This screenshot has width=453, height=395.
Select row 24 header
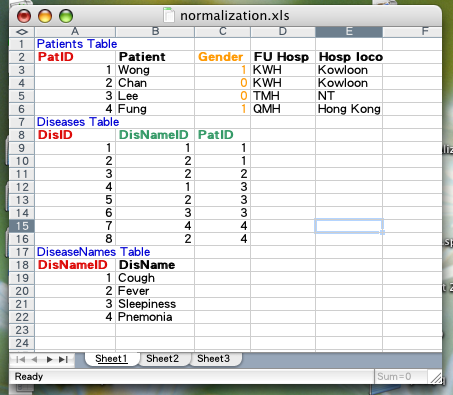tap(22, 343)
